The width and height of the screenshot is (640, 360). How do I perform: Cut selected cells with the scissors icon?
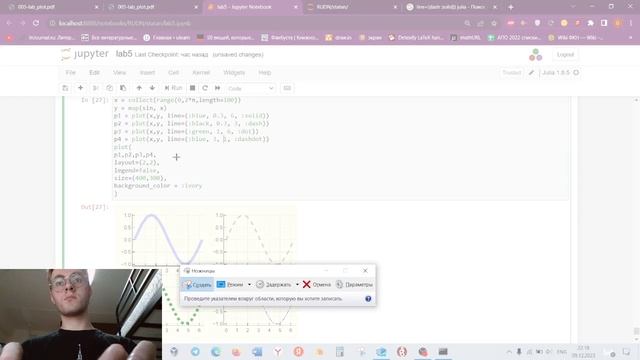pyautogui.click(x=96, y=88)
